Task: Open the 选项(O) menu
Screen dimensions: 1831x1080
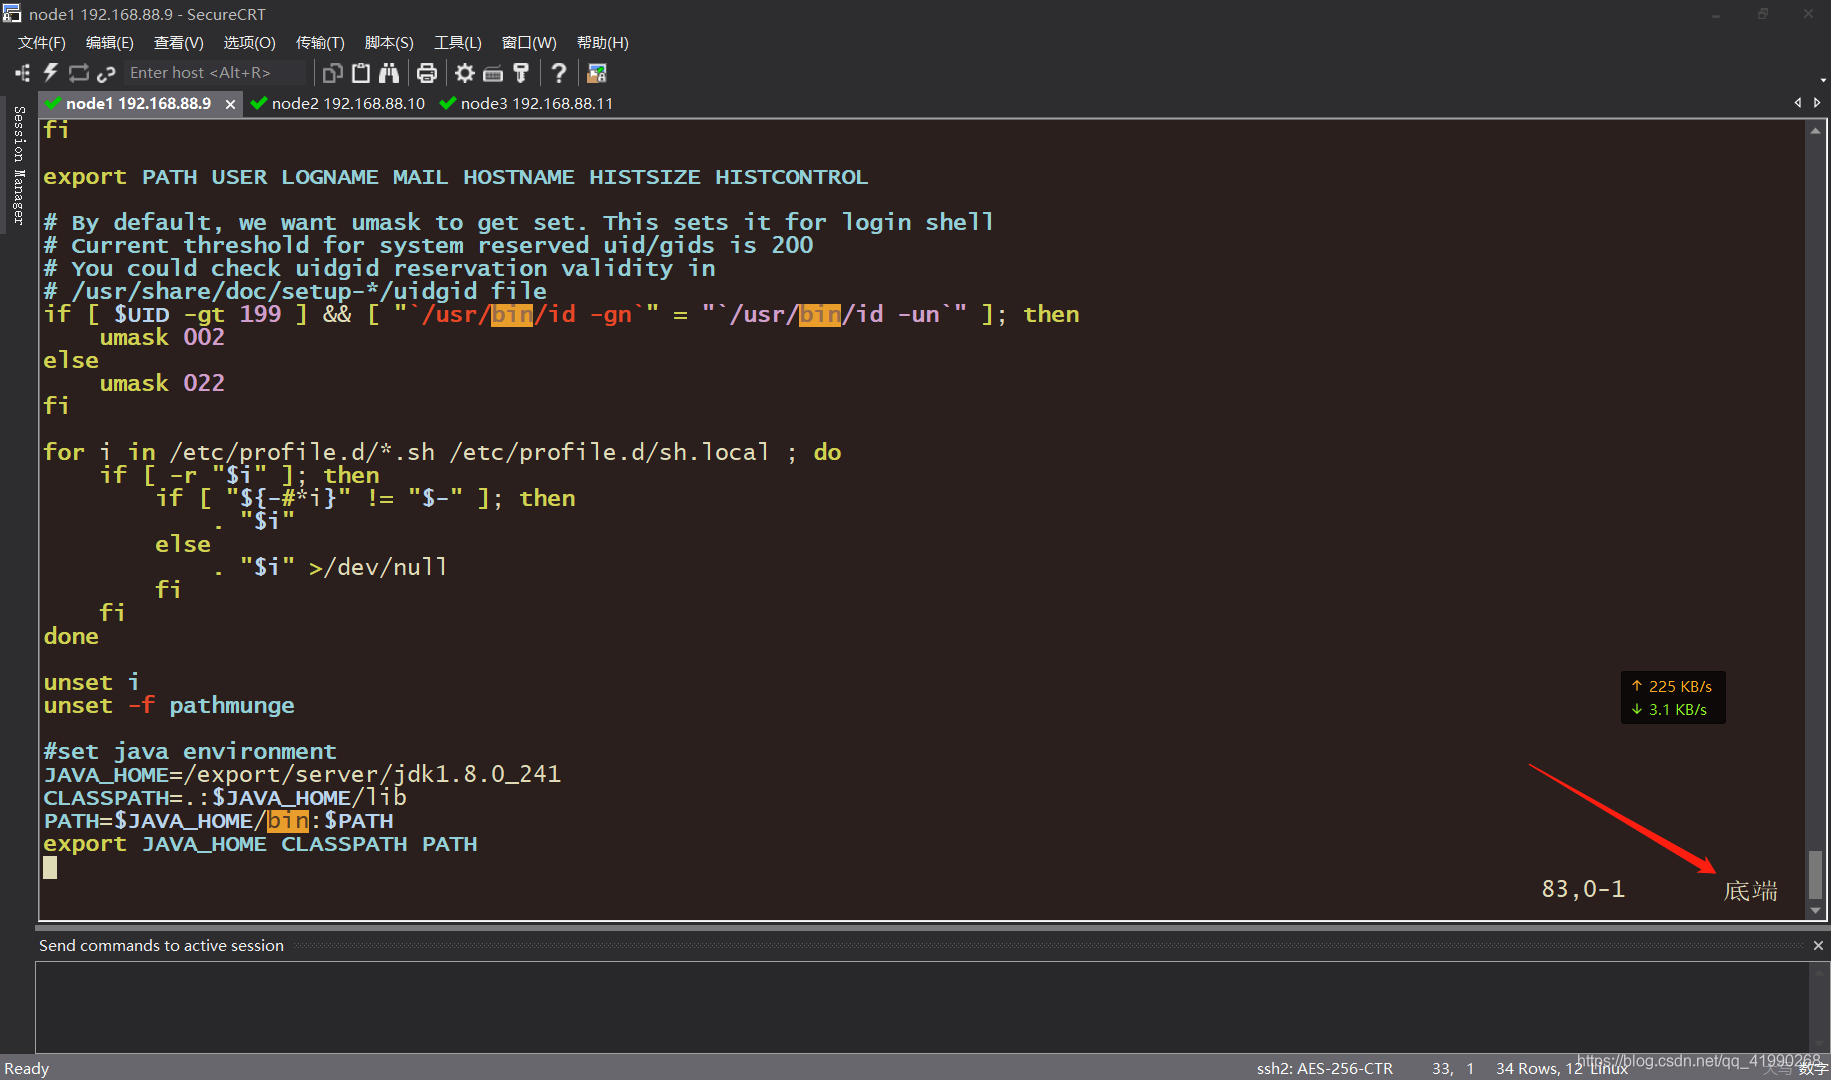Action: pyautogui.click(x=249, y=43)
